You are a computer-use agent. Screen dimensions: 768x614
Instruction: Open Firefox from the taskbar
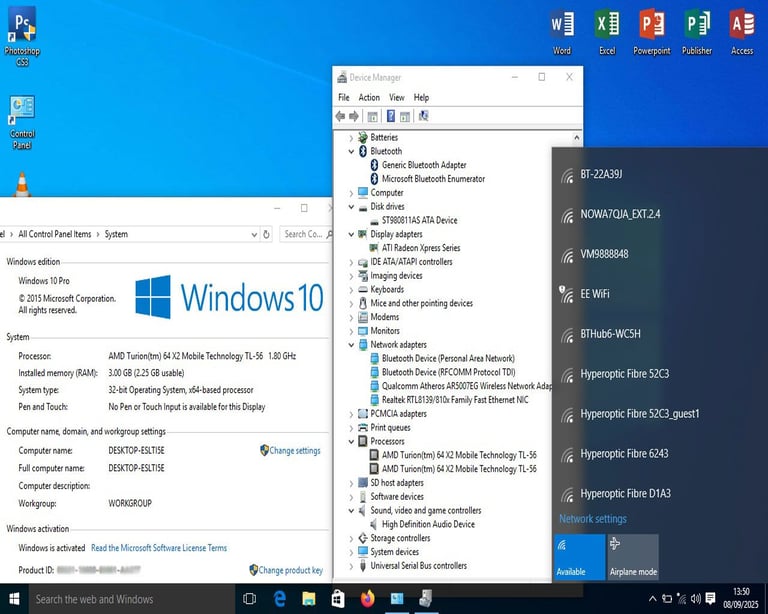[x=367, y=598]
